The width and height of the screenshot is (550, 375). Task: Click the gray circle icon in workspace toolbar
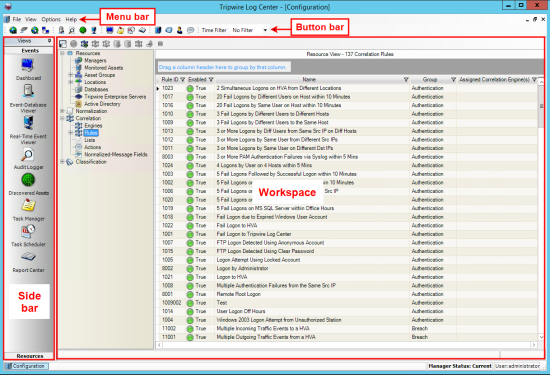(x=73, y=44)
